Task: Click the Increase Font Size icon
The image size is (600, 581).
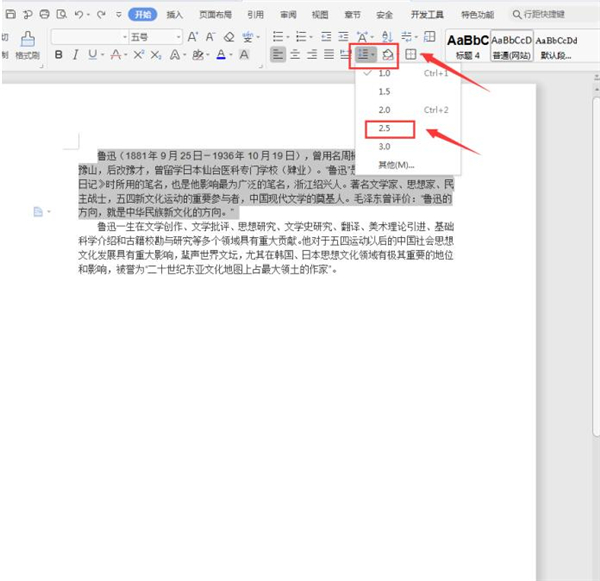Action: (x=190, y=36)
